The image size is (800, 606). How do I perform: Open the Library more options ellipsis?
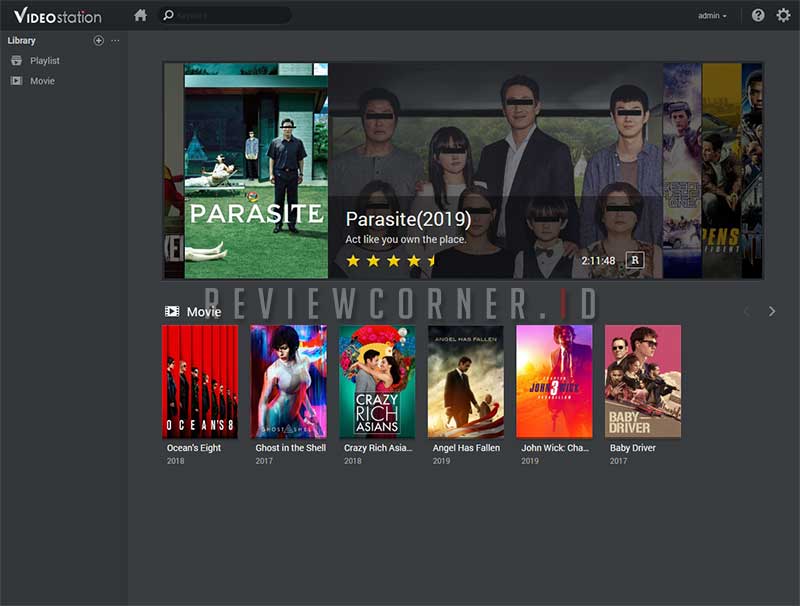pos(115,41)
